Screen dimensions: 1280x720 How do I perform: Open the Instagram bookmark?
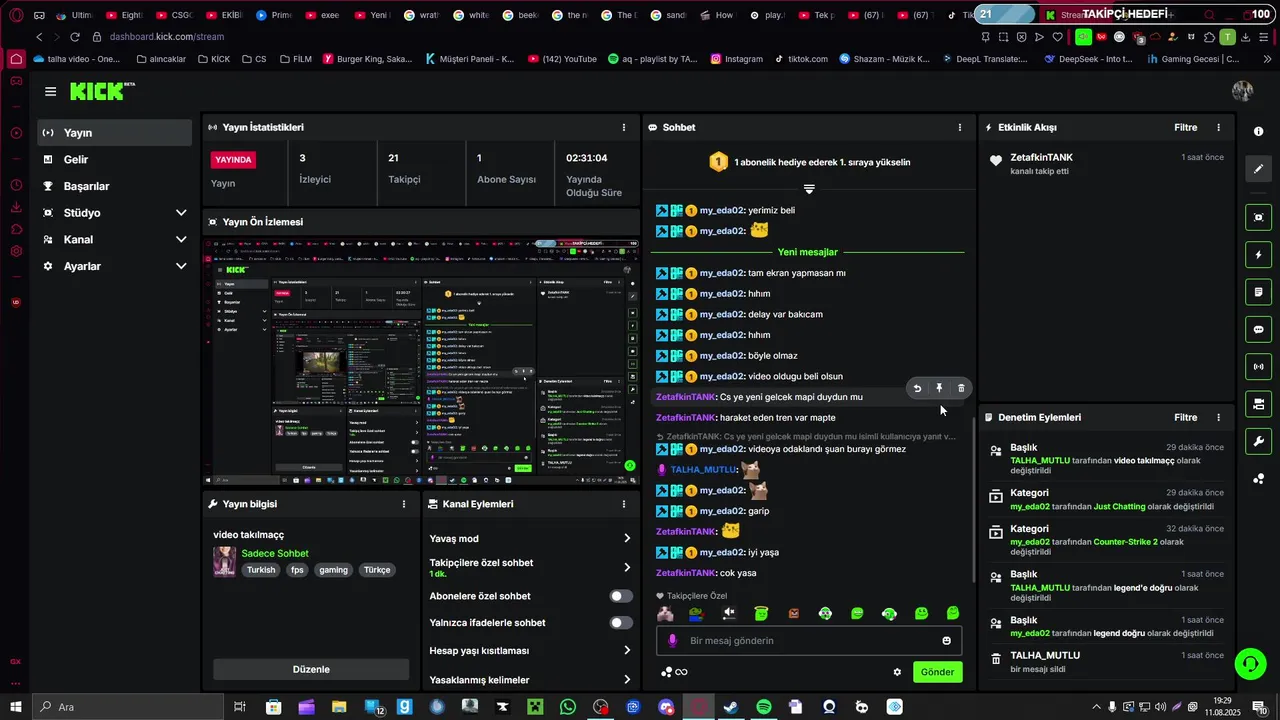(x=736, y=59)
